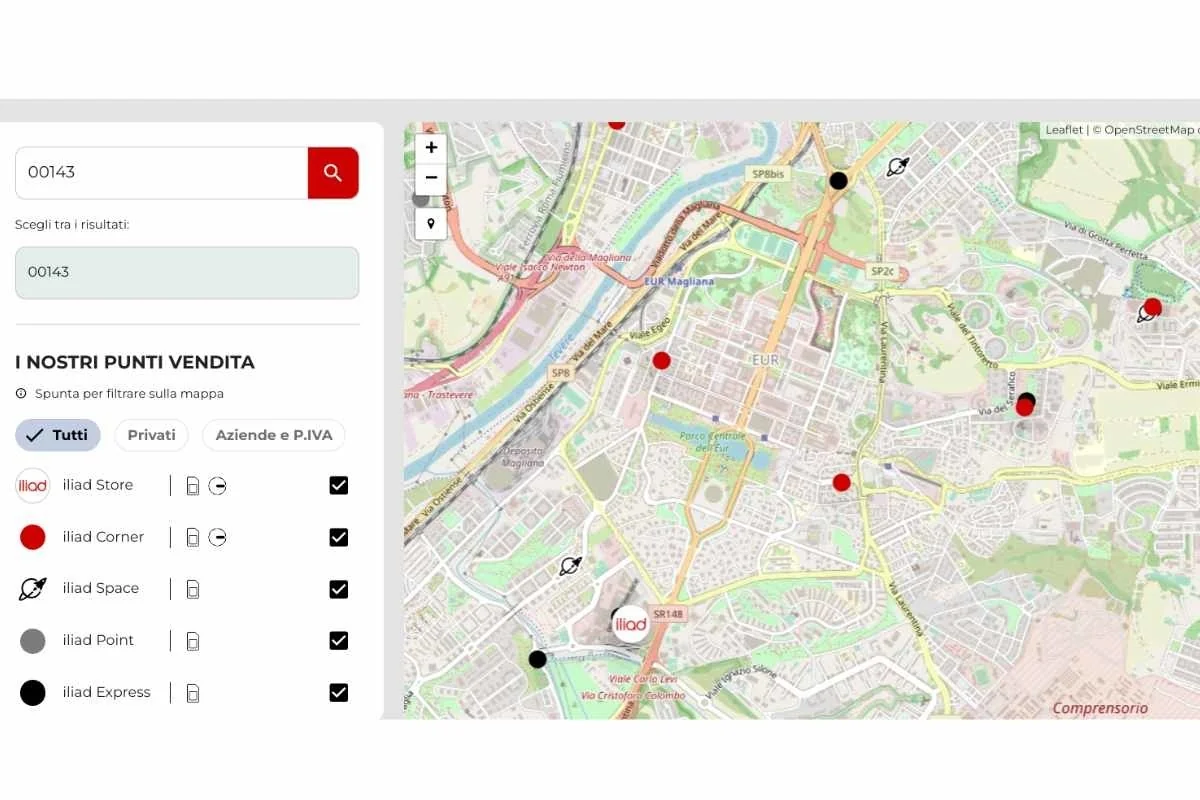
Task: Click the map locate-me pin button
Action: click(x=431, y=224)
